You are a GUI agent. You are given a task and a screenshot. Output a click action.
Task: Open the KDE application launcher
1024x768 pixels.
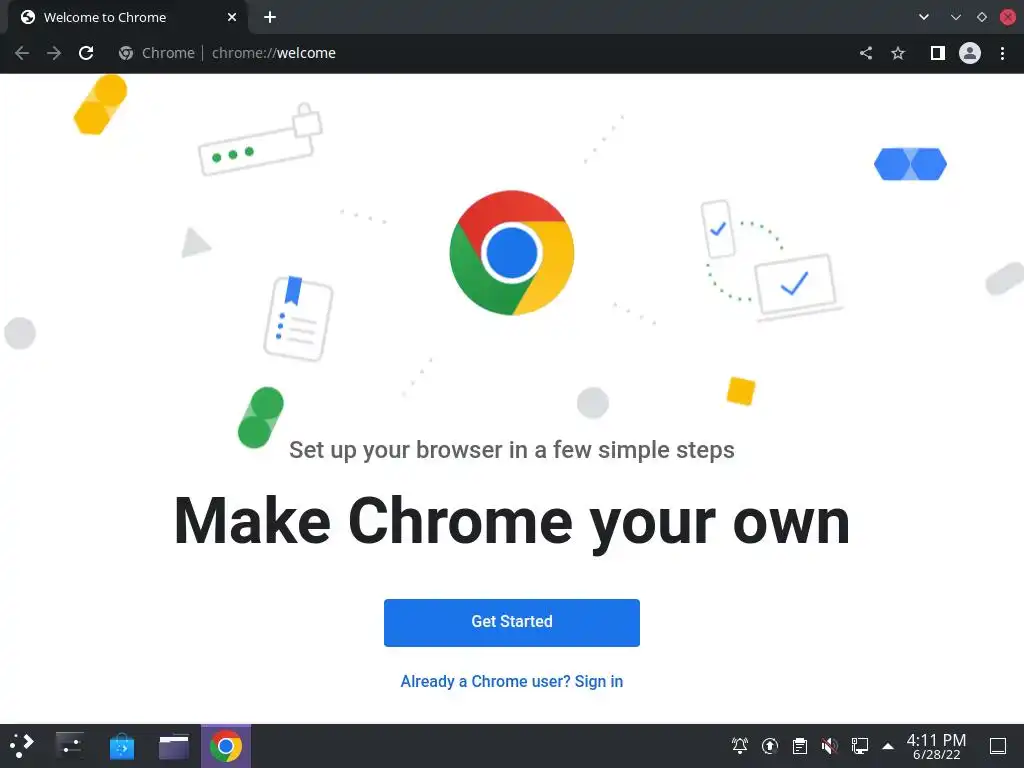[x=22, y=746]
